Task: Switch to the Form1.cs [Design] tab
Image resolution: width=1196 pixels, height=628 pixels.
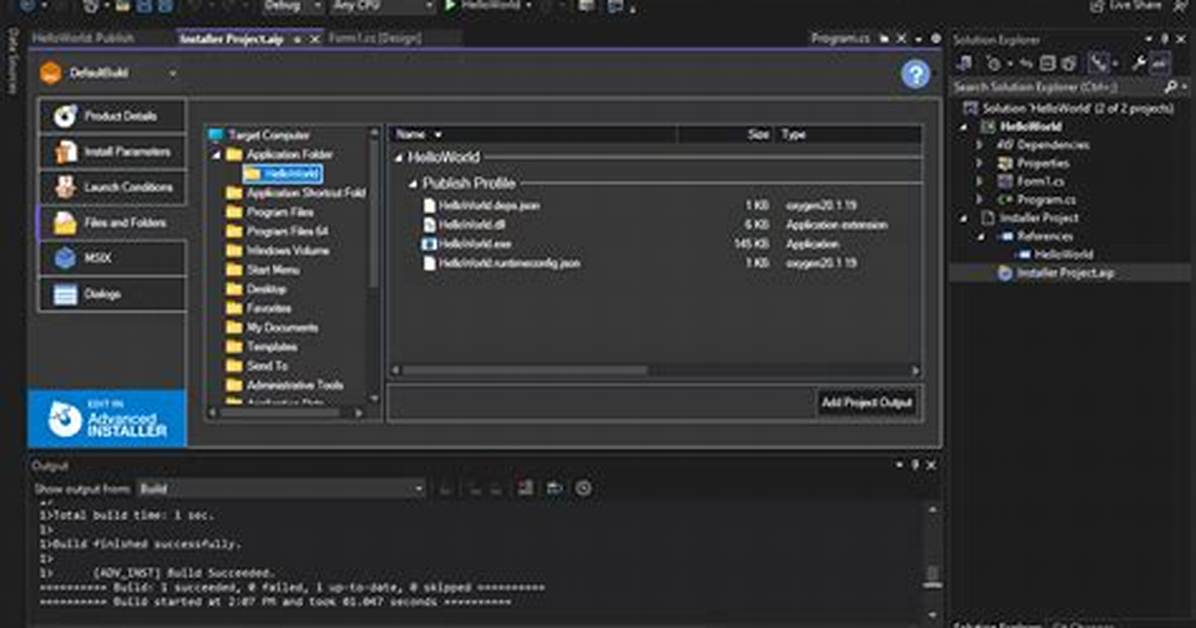Action: (x=375, y=38)
